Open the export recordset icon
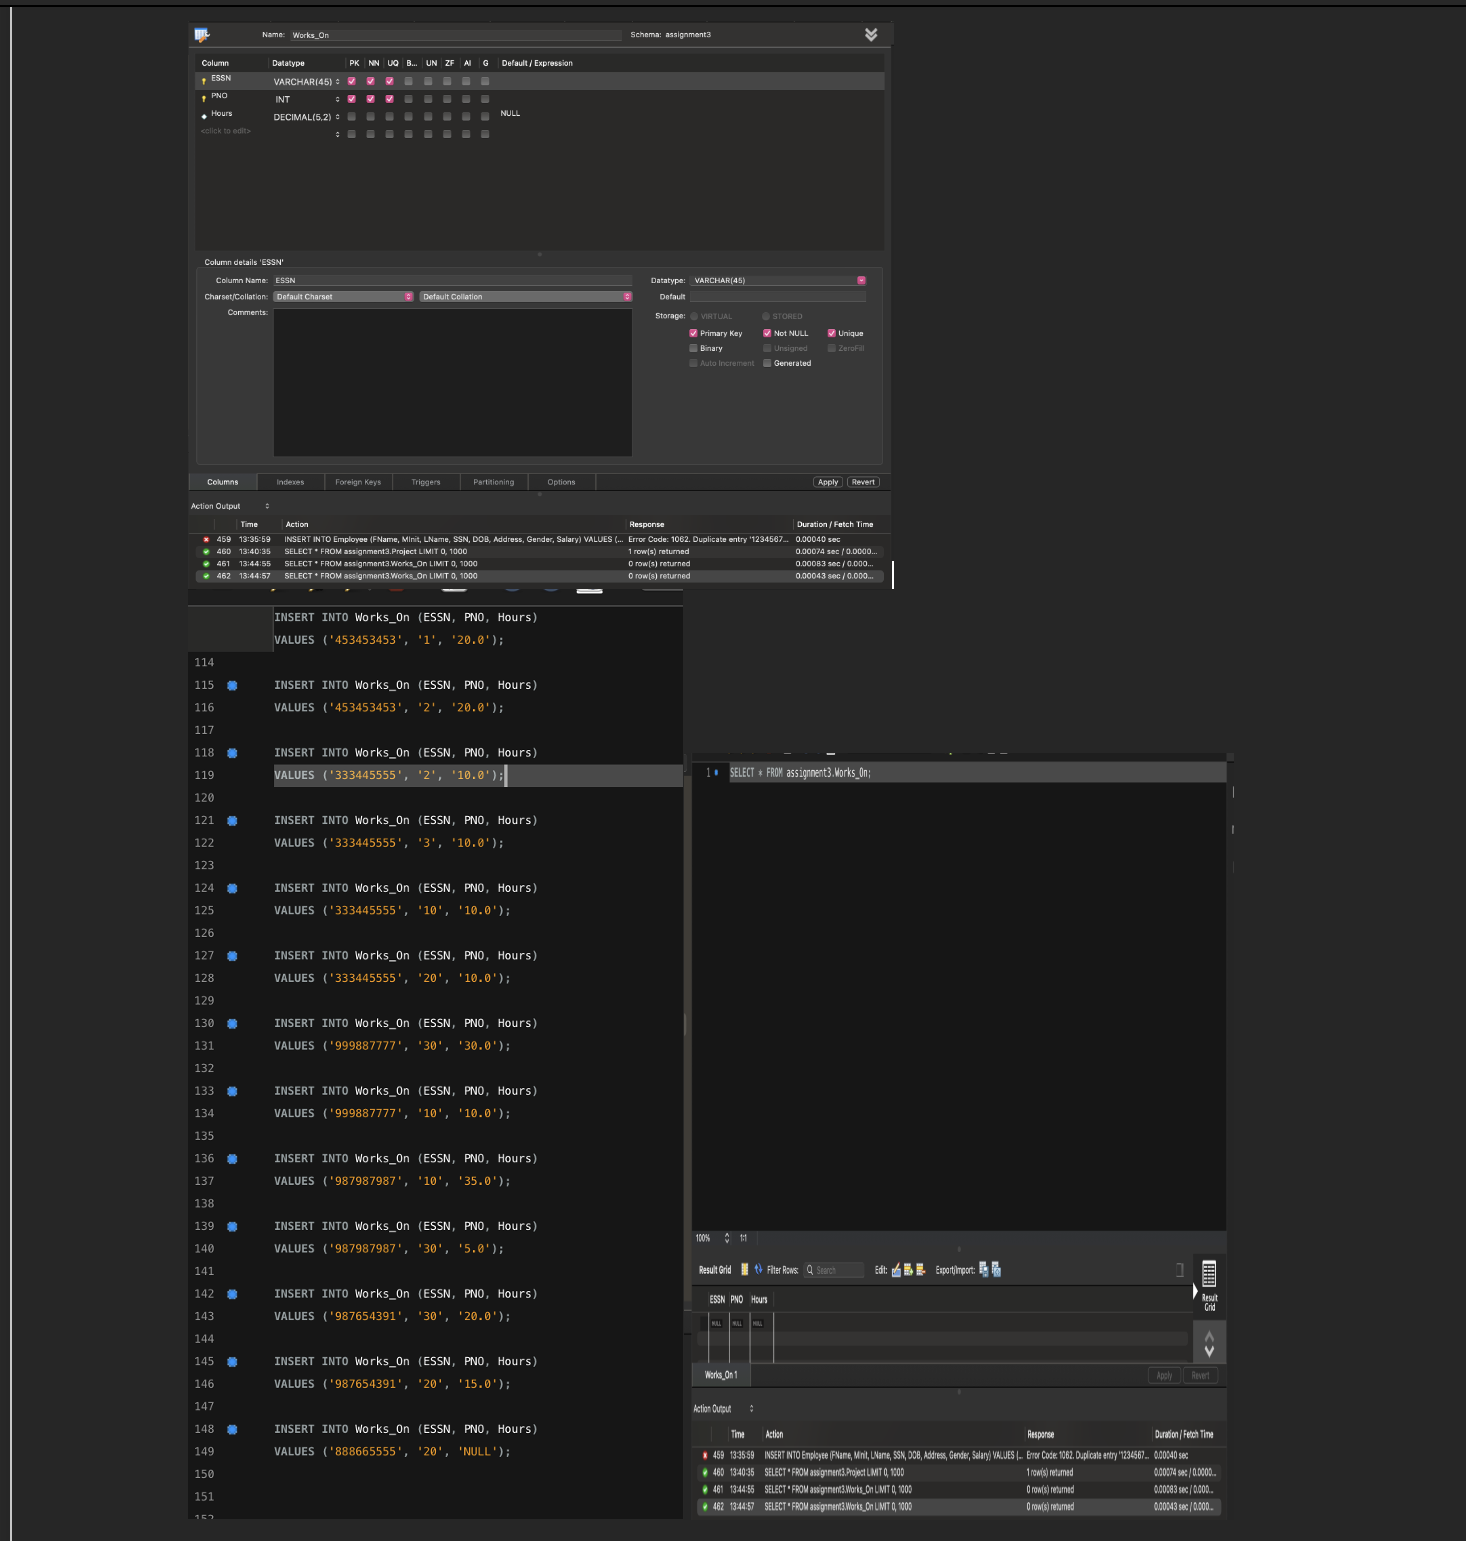1466x1541 pixels. point(984,1270)
